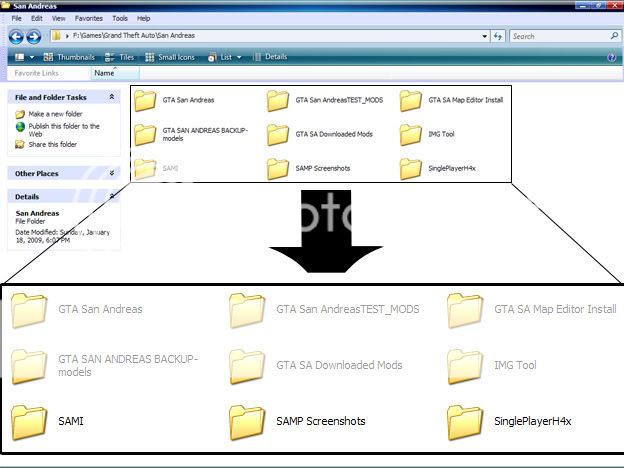Image resolution: width=624 pixels, height=468 pixels.
Task: Switch to Details view in the toolbar
Action: coord(270,57)
